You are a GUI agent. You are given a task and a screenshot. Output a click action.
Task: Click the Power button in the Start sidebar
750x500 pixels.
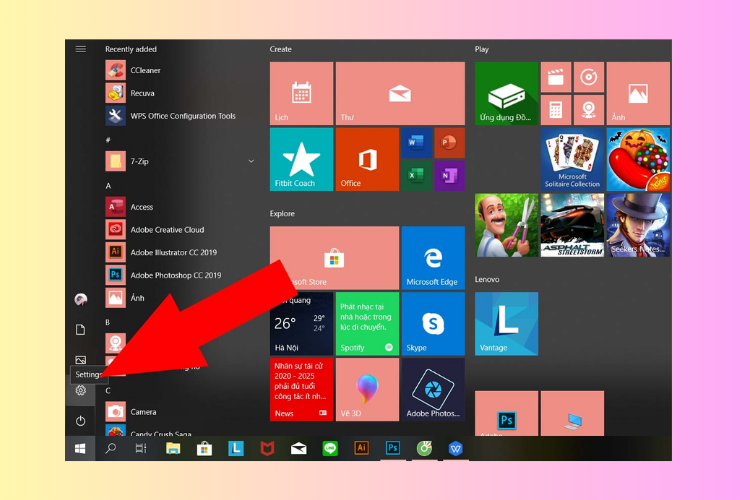[80, 421]
